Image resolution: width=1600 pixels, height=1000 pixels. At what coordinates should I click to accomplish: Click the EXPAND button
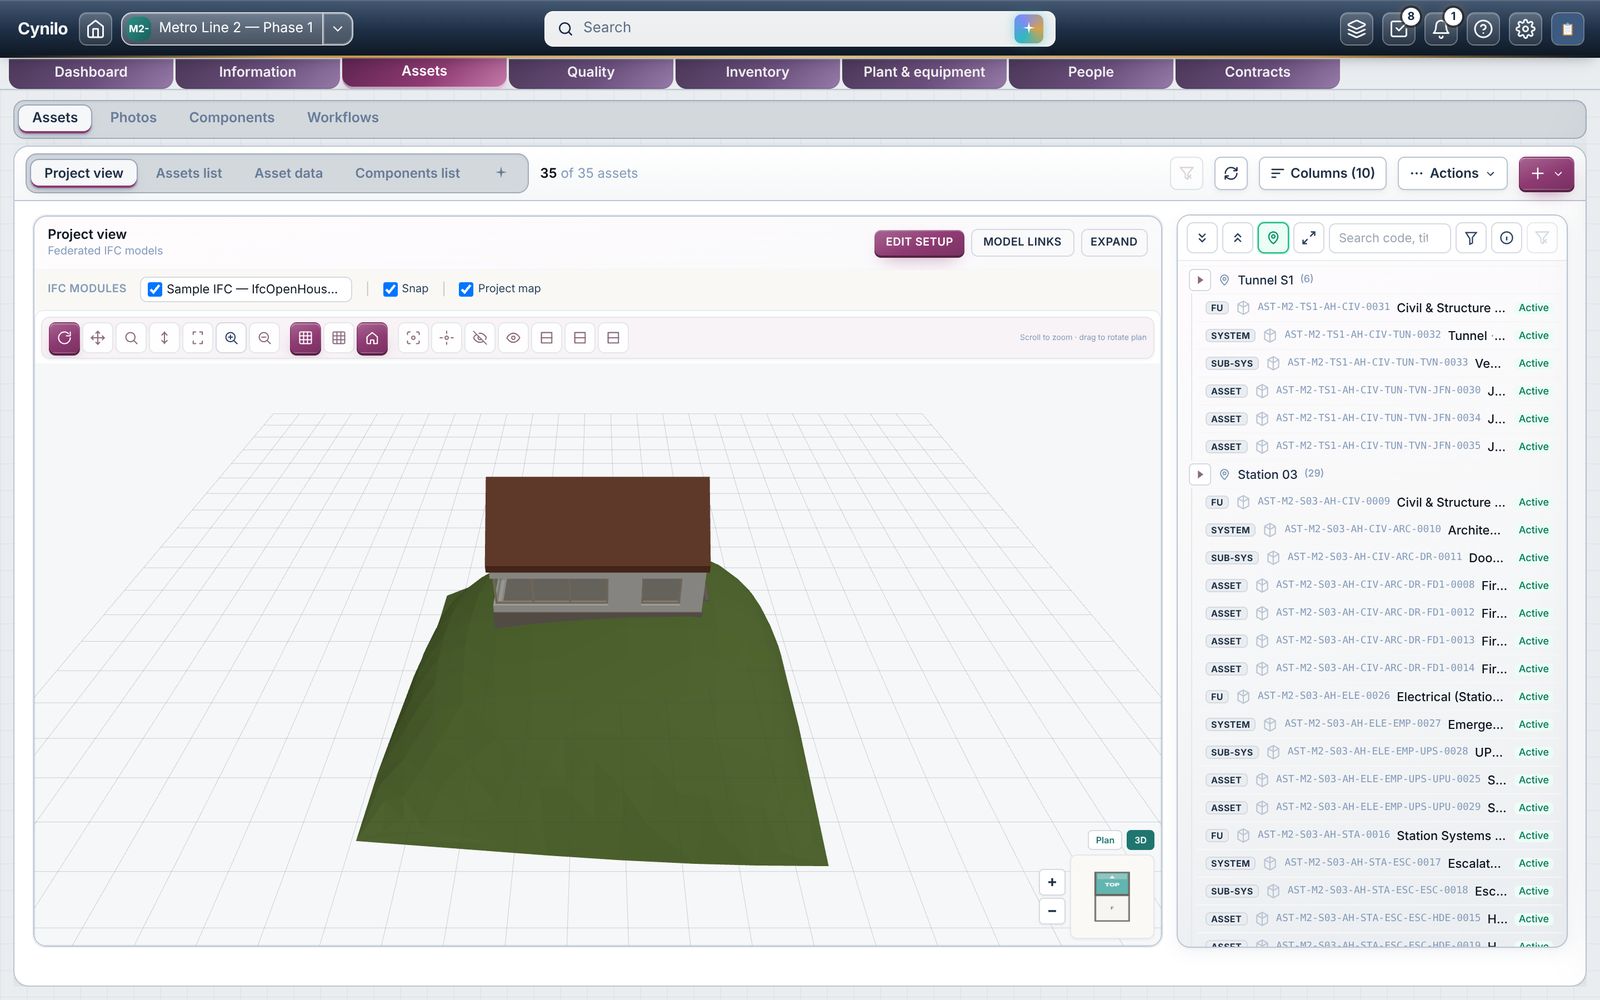(x=1113, y=242)
